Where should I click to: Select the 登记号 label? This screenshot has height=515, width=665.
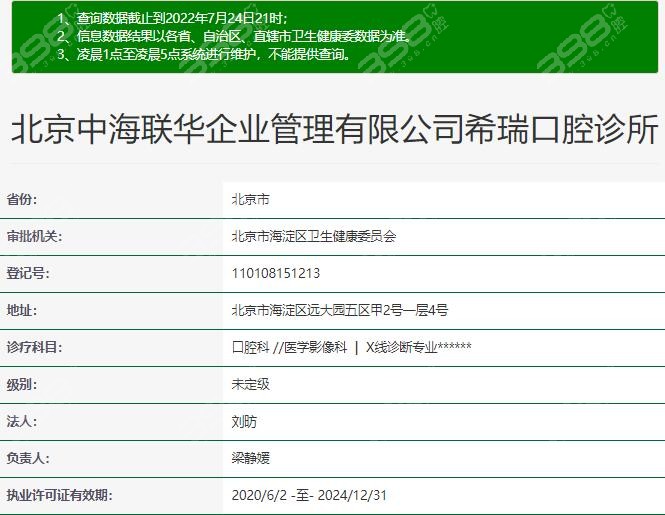[x=28, y=273]
